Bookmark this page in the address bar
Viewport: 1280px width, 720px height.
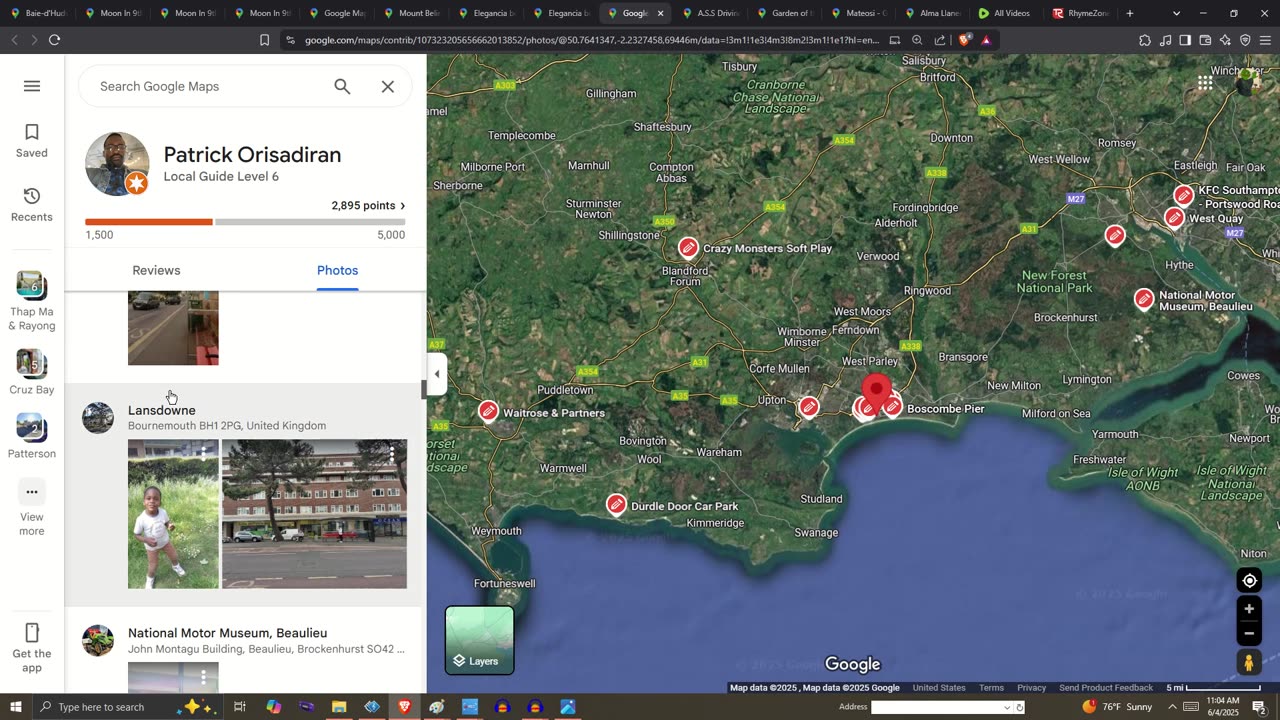pos(264,40)
